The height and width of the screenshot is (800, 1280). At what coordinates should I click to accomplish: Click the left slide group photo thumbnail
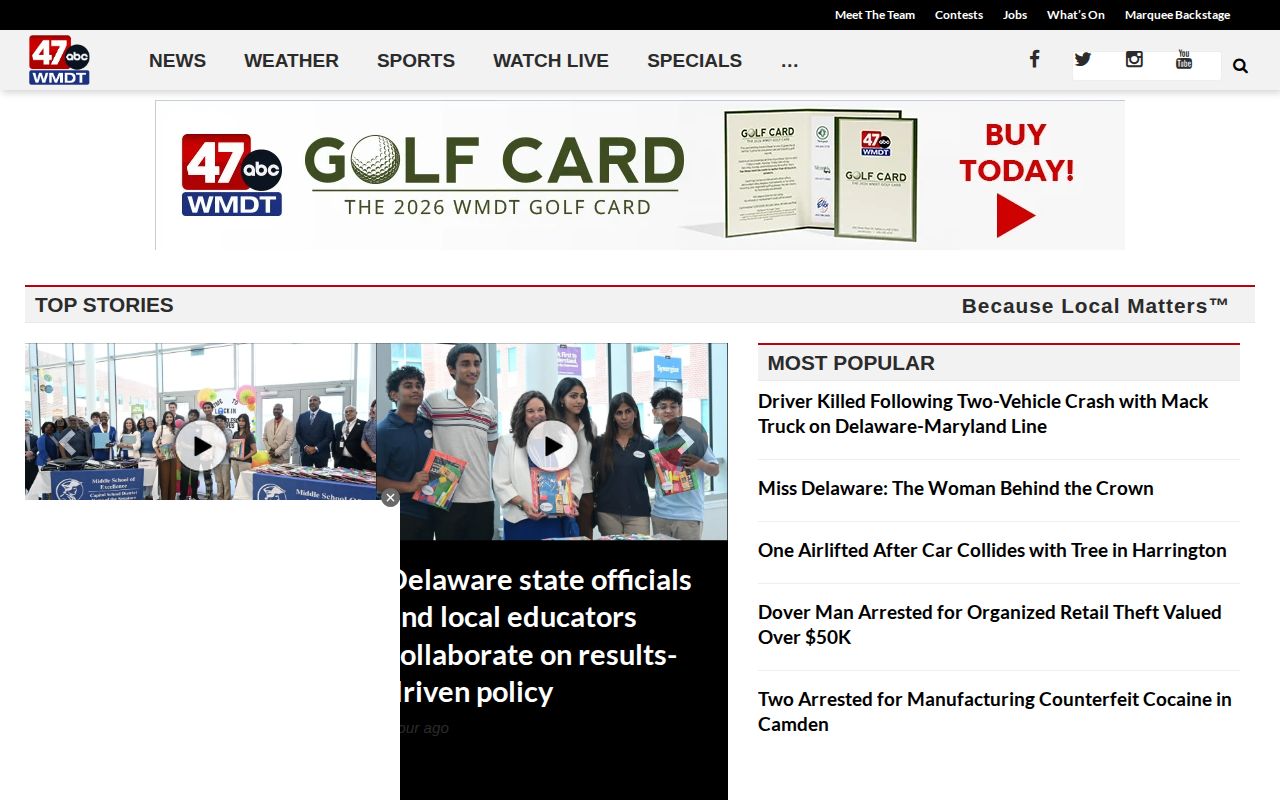click(x=200, y=421)
